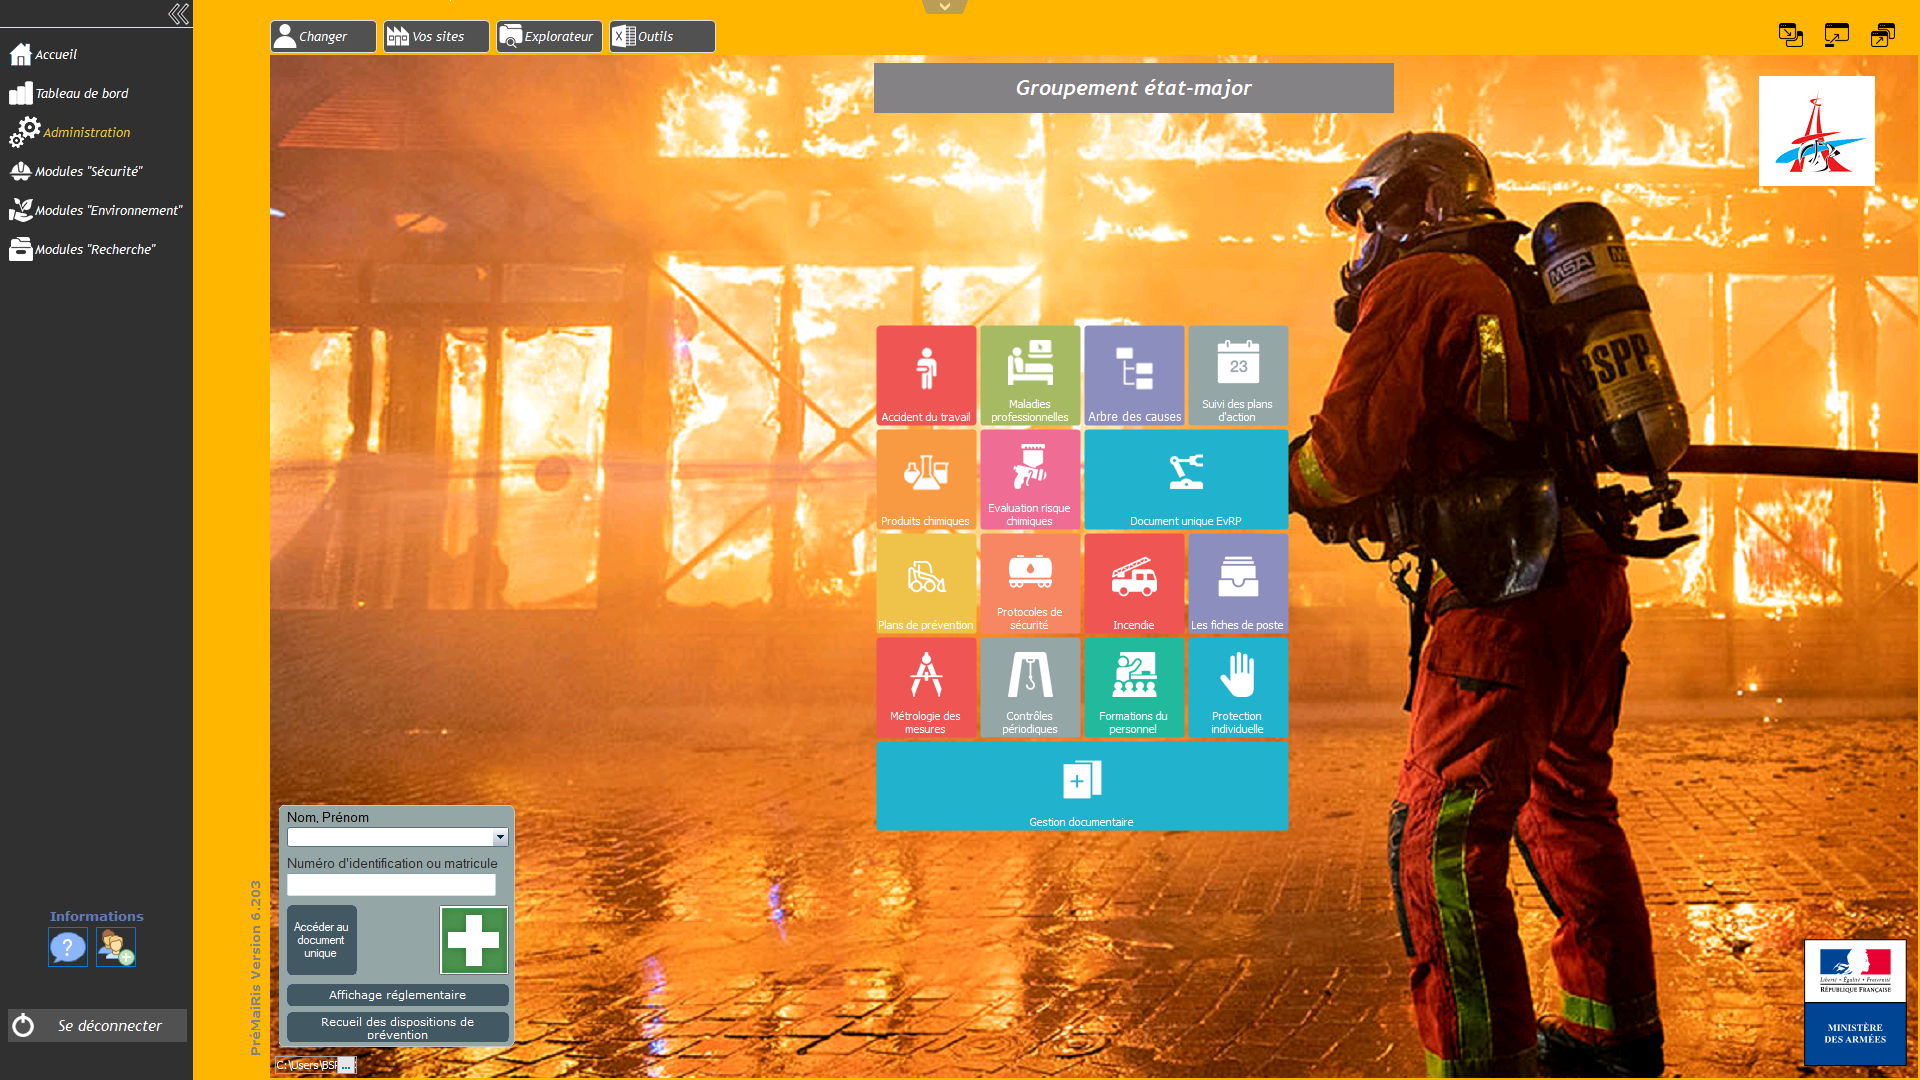Click the Groupement état-major title banner
Viewport: 1920px width, 1080px height.
click(1133, 88)
